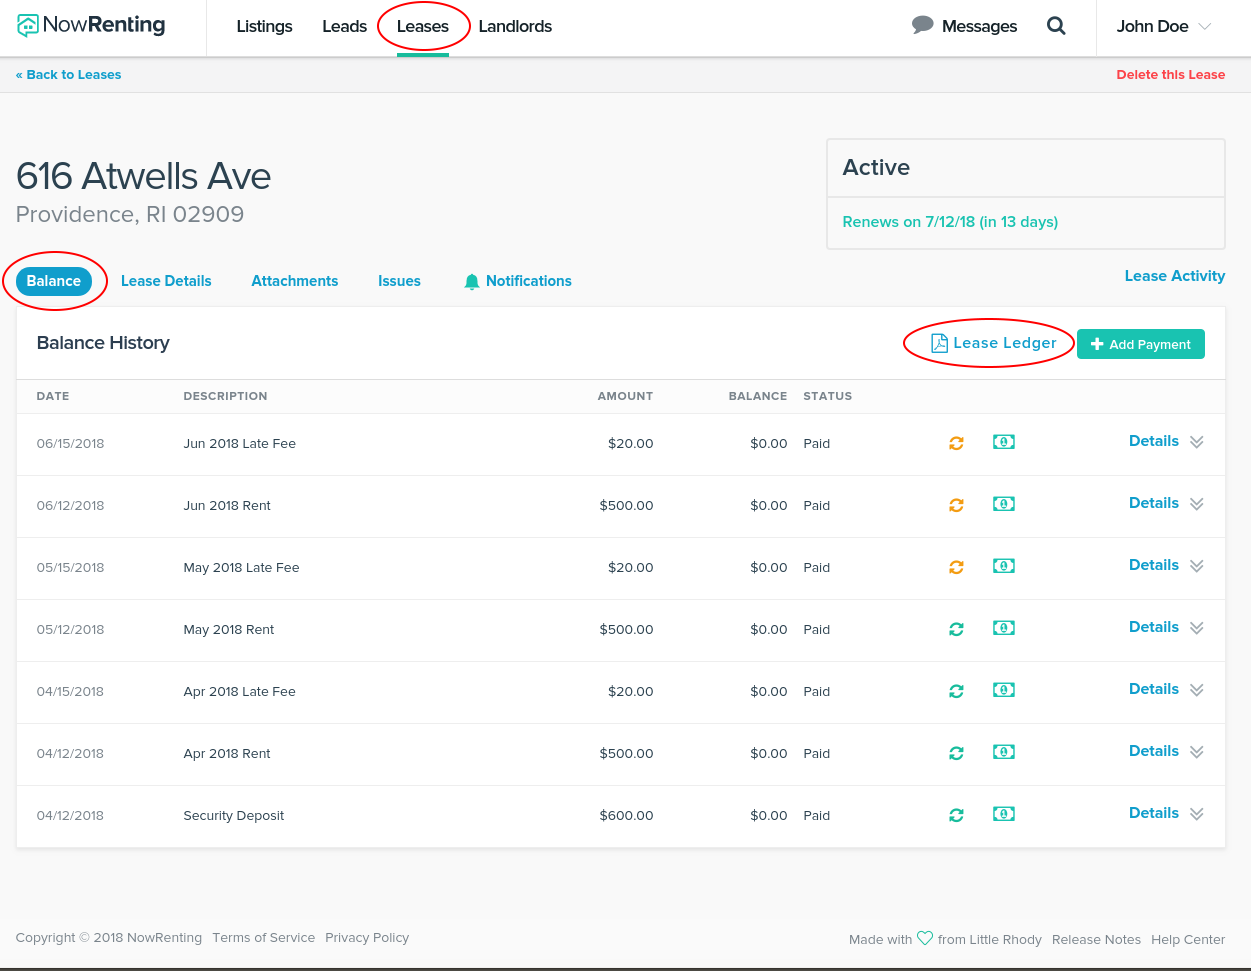Open the search magnifier icon
This screenshot has width=1251, height=971.
pos(1056,26)
